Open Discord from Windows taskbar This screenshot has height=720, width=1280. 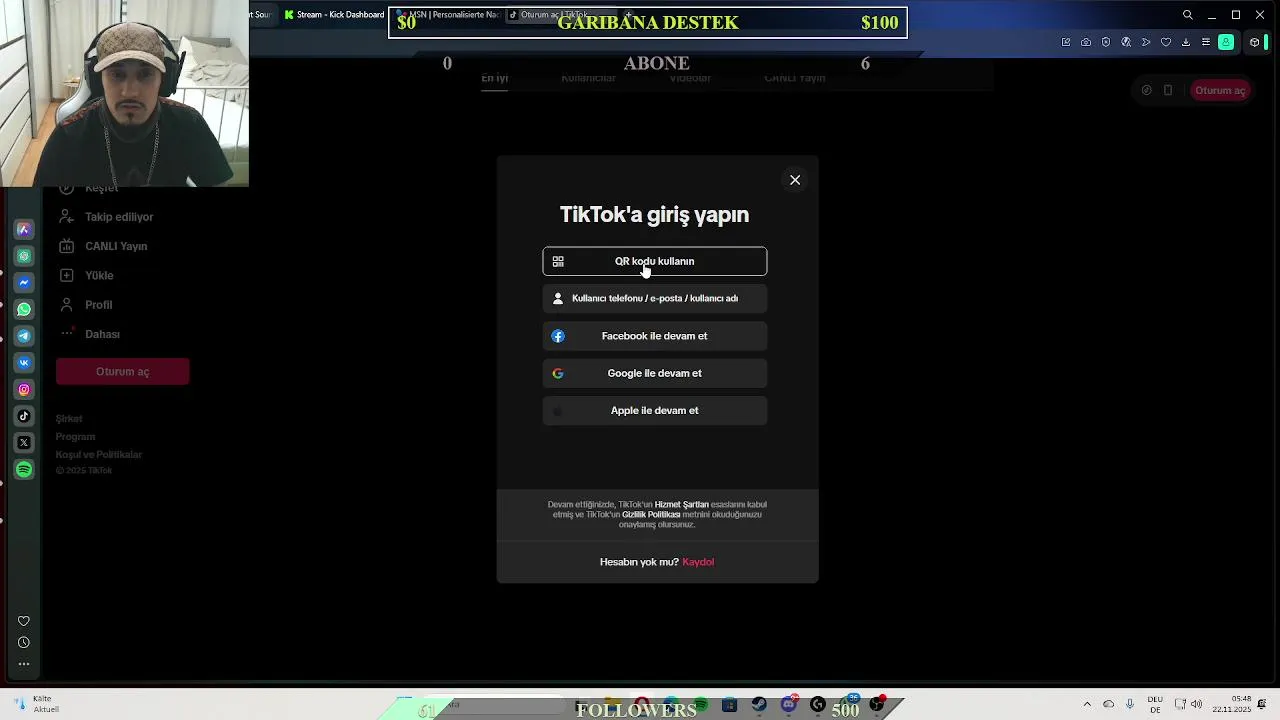789,705
